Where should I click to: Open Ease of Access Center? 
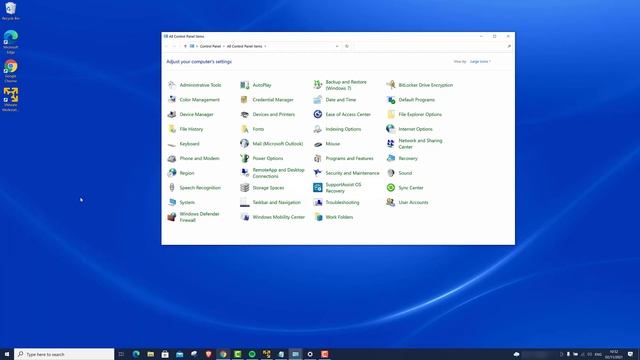point(342,114)
